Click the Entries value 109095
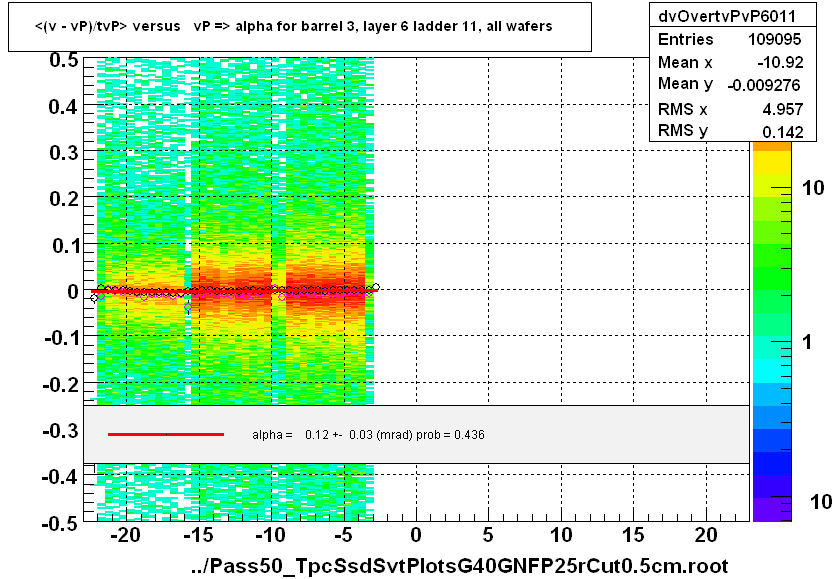 (774, 39)
